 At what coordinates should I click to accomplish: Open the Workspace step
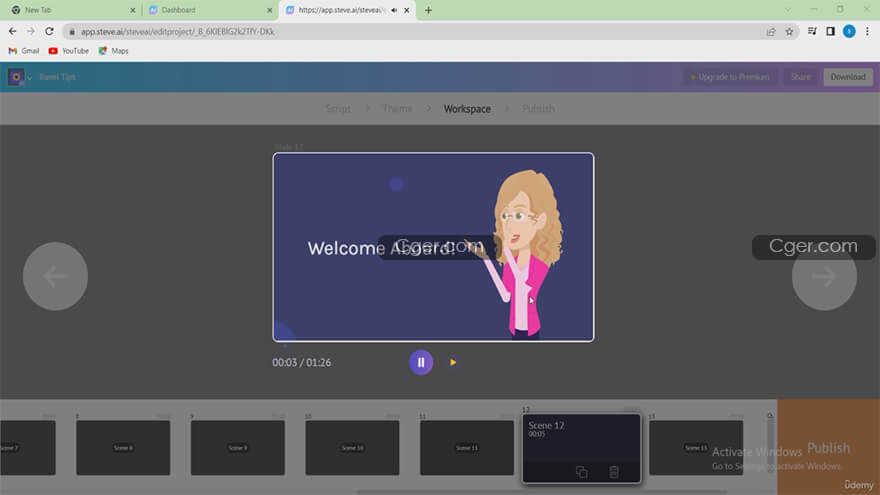click(467, 108)
